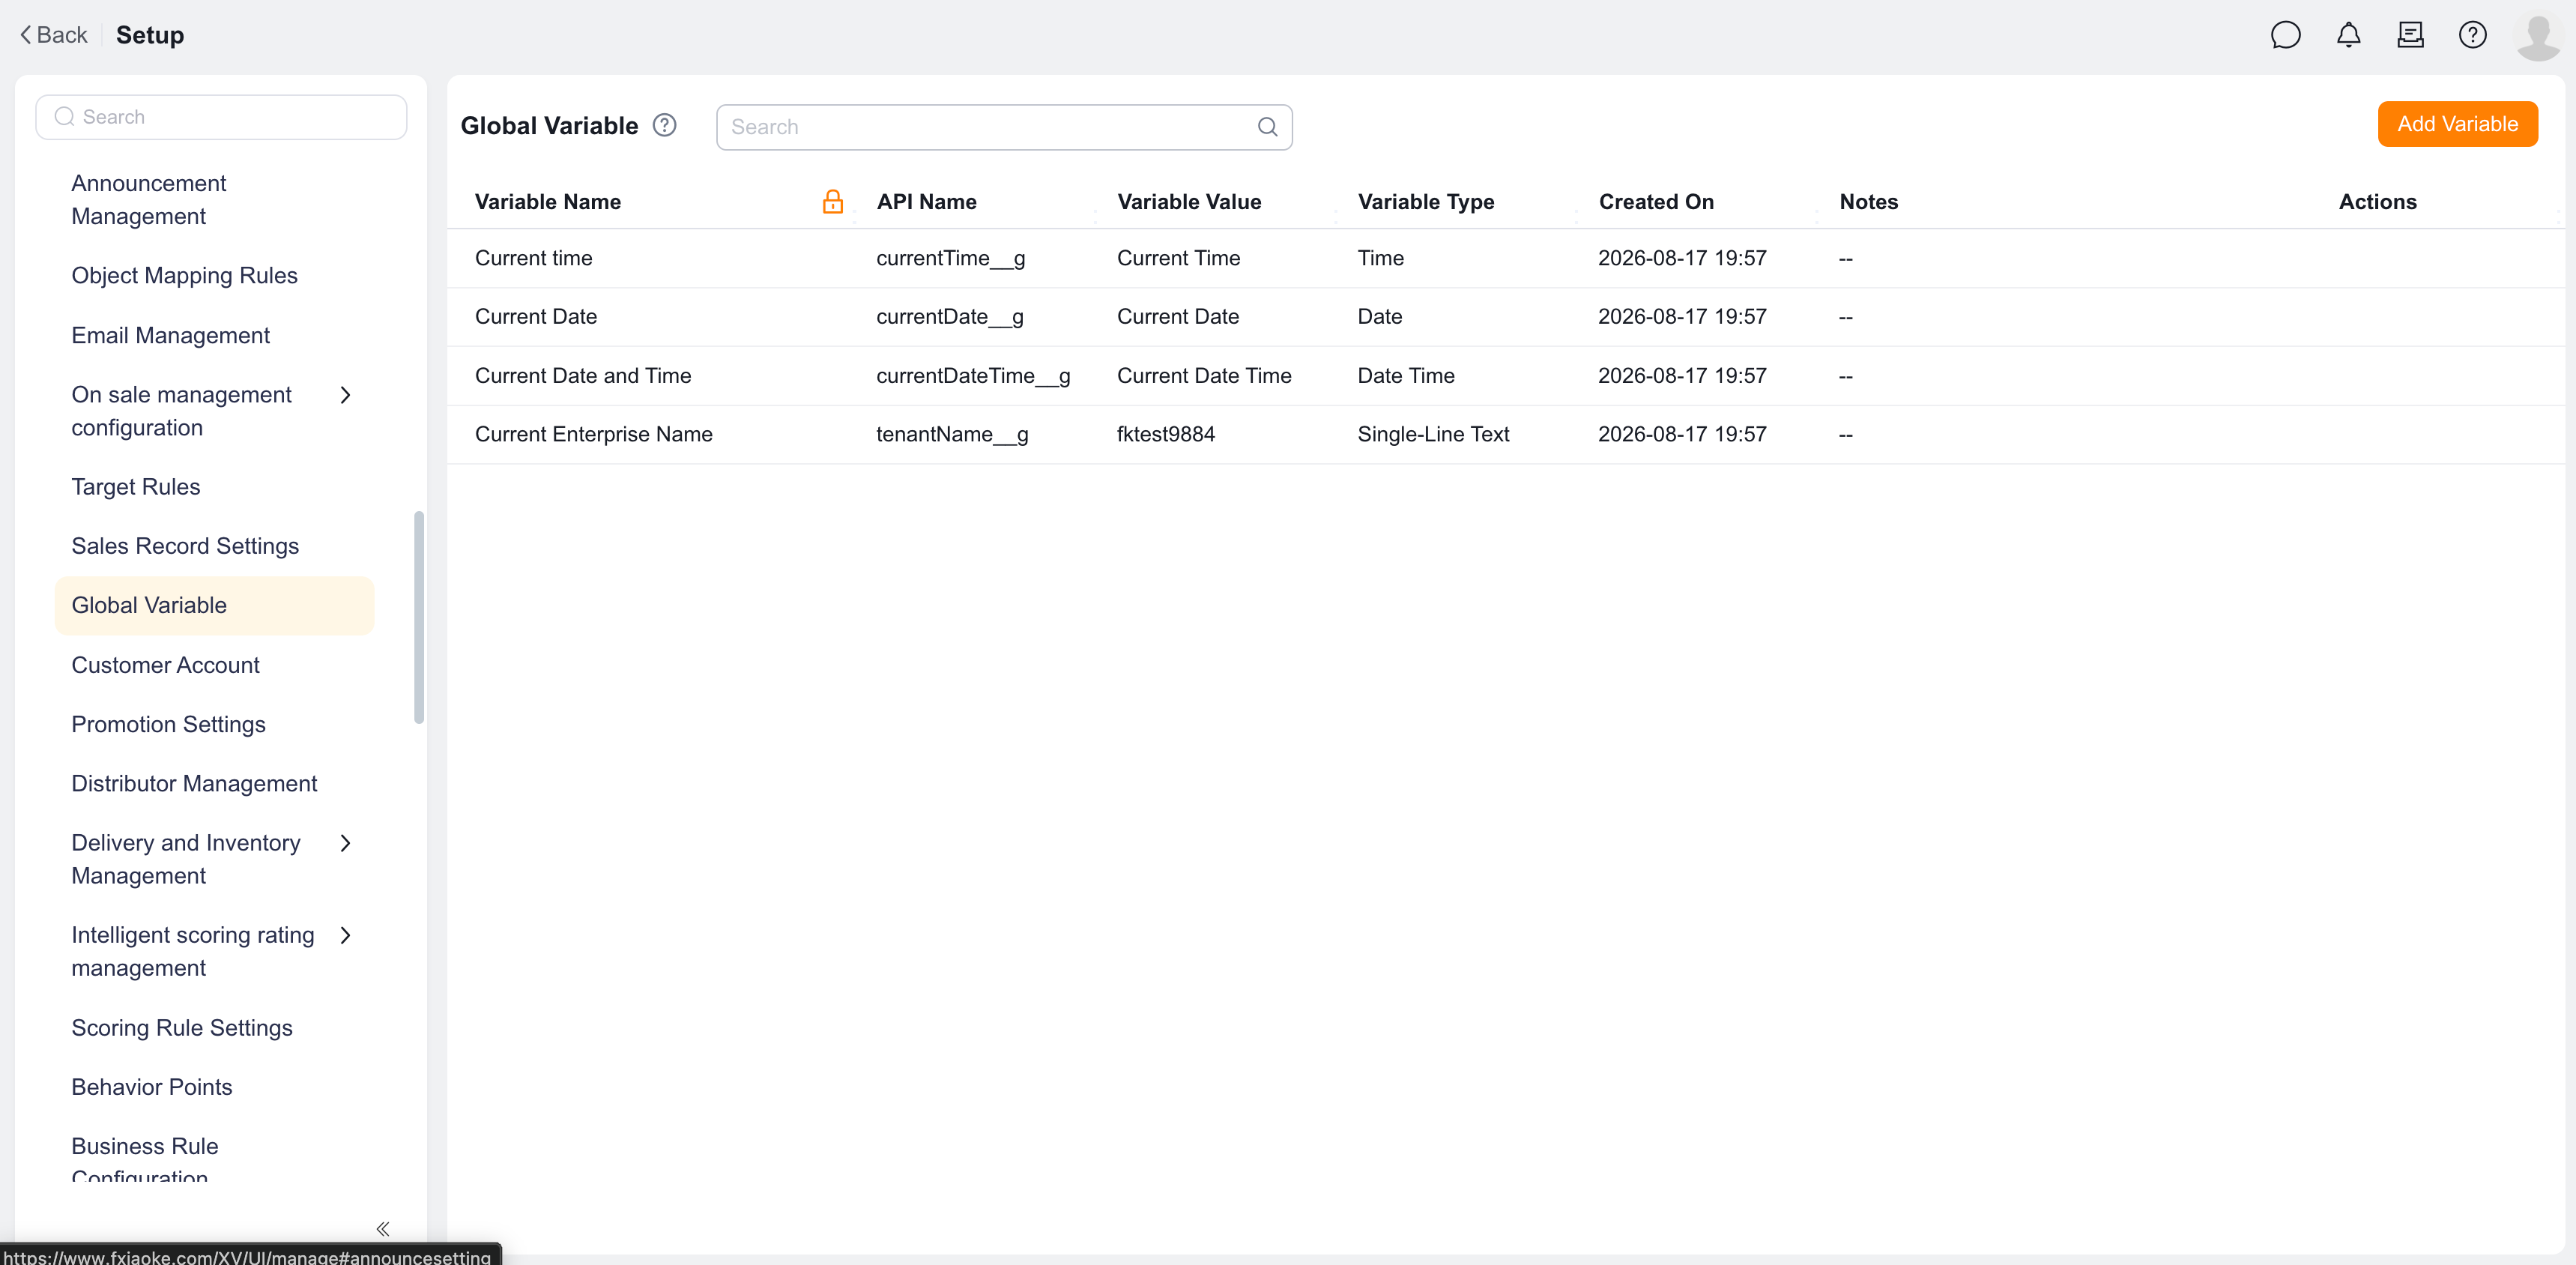Click the magnifier icon in variable search

tap(1267, 127)
